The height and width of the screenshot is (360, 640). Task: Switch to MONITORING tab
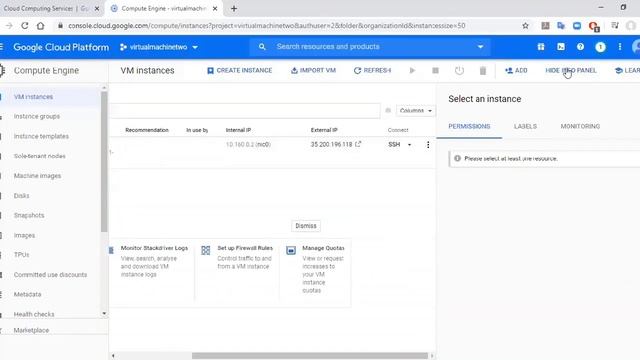(x=580, y=127)
